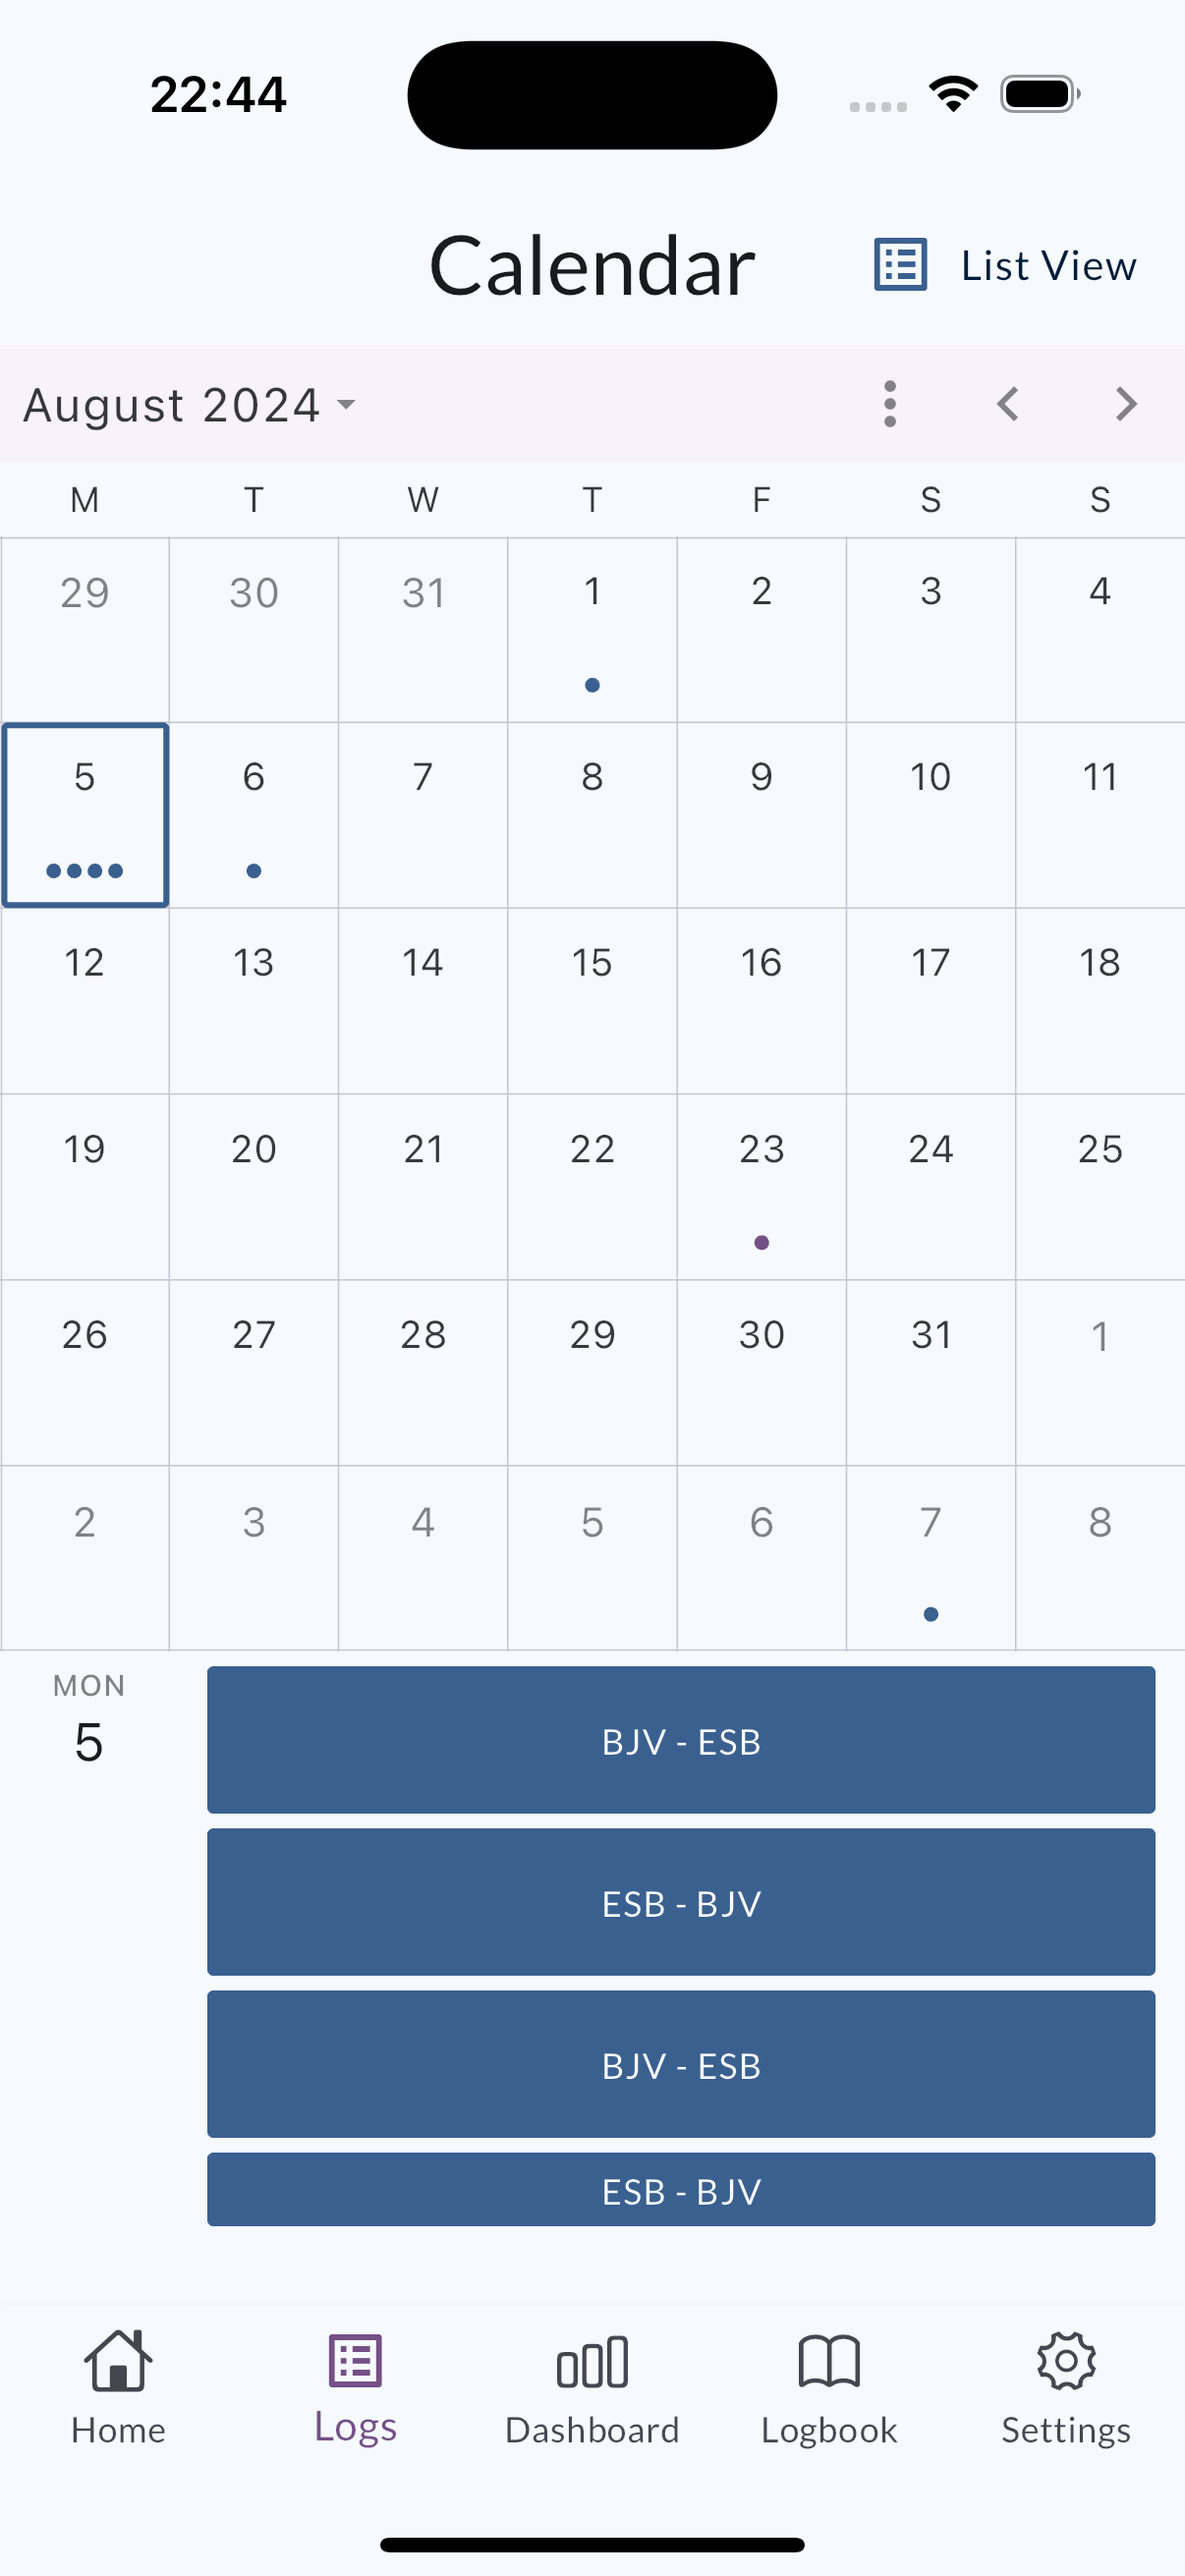
Task: Open the first BJV - ESB flight entry
Action: pos(681,1740)
